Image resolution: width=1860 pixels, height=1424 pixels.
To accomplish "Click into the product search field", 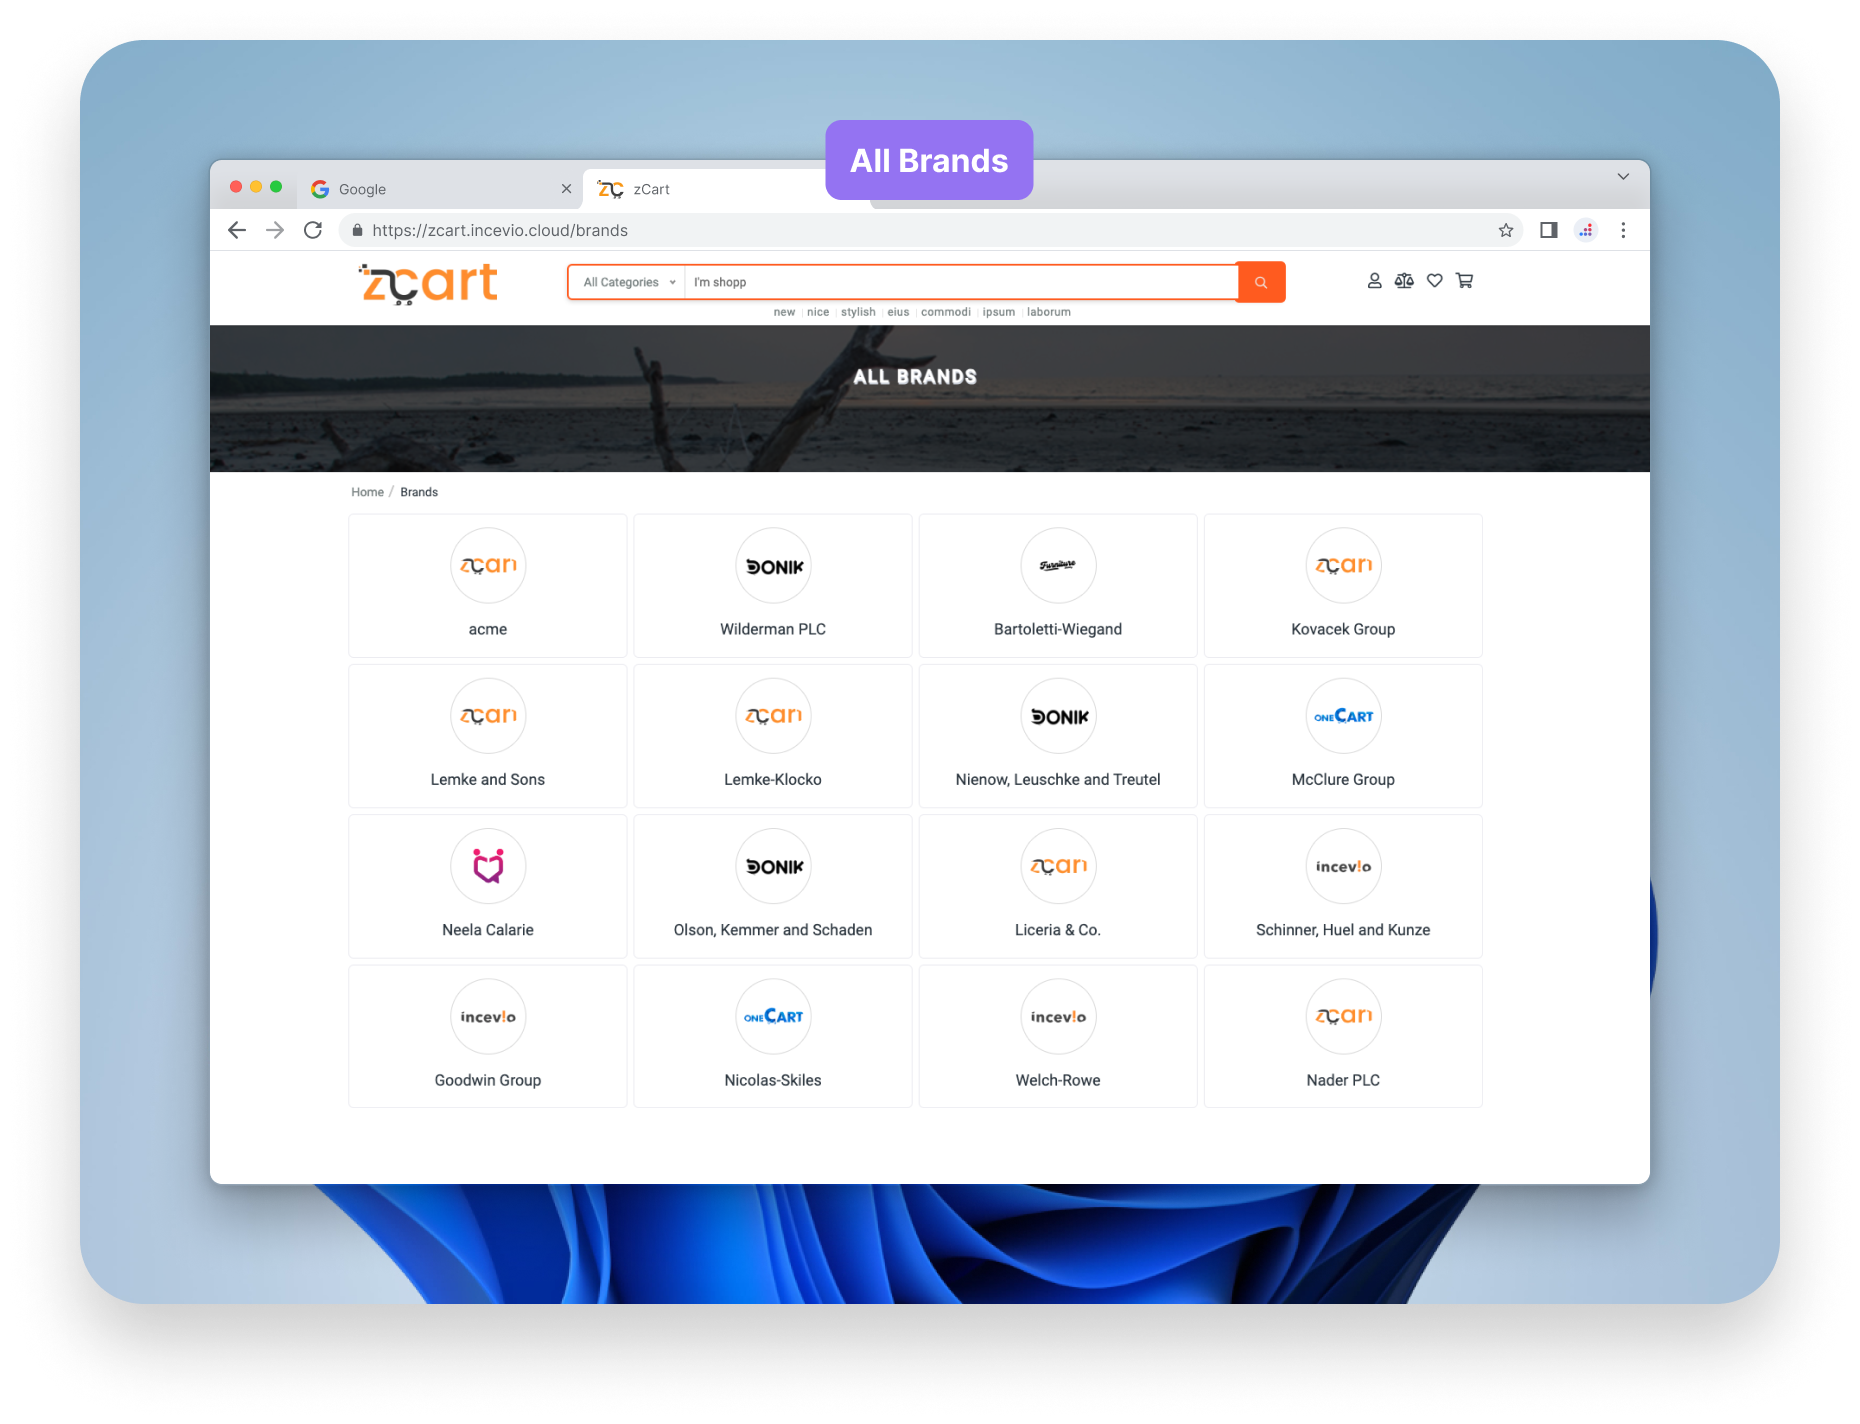I will click(960, 282).
